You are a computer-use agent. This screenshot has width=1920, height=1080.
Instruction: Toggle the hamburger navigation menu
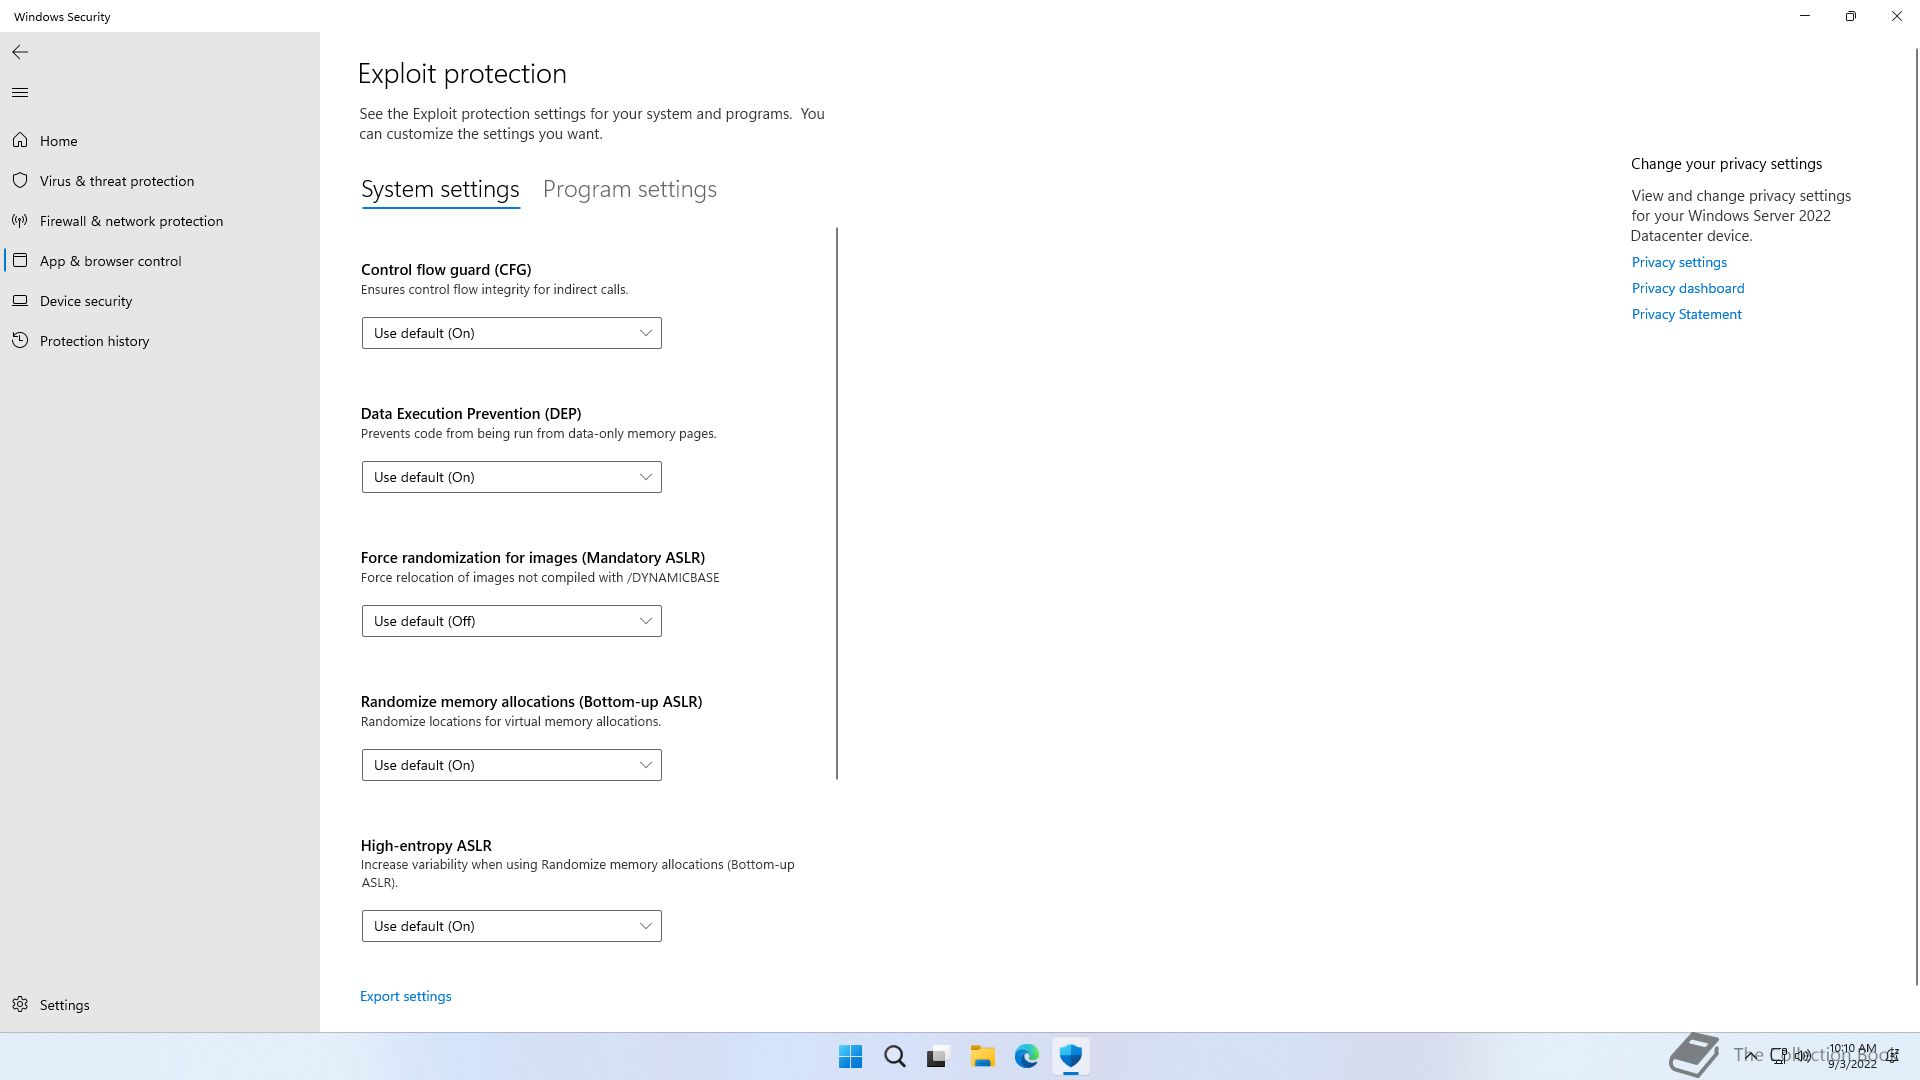coord(20,93)
